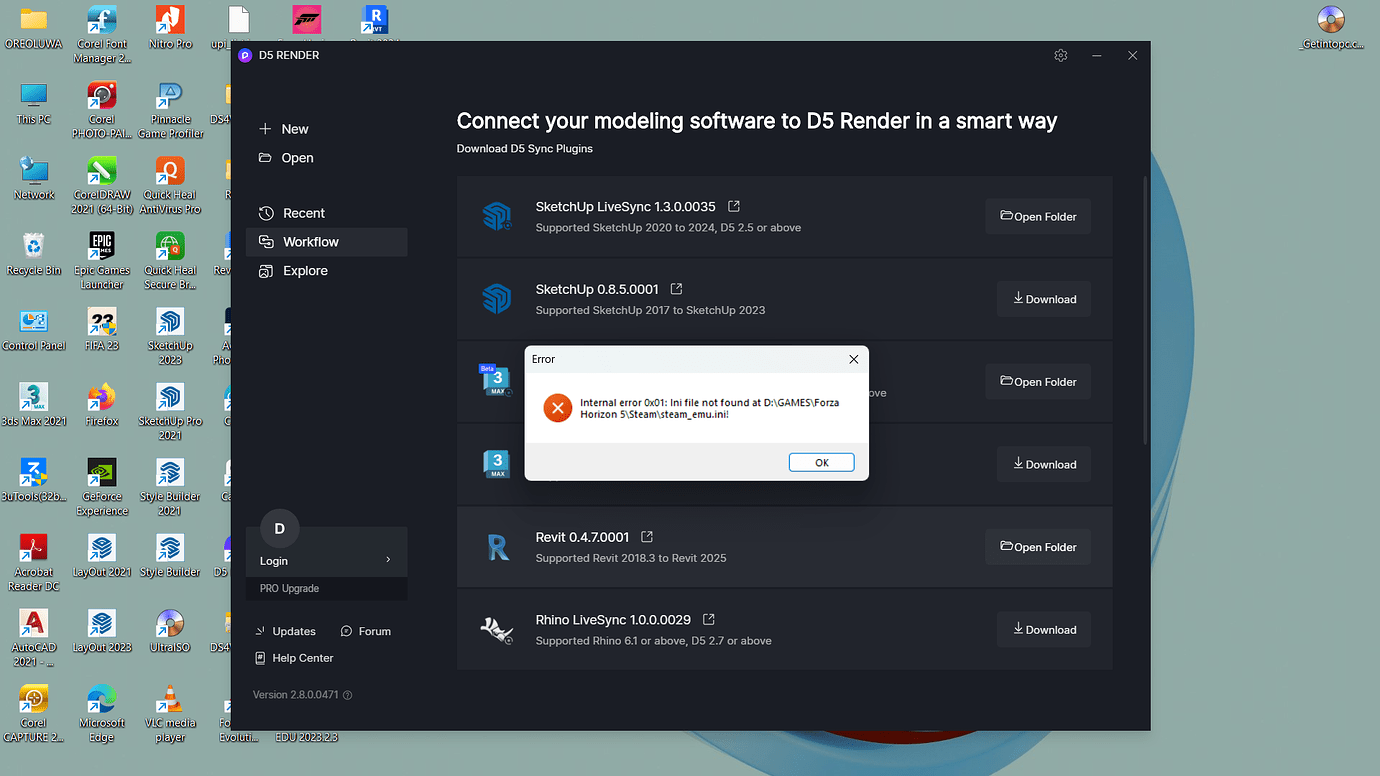This screenshot has height=776, width=1380.
Task: Click the SketchUp LiveSync plugin icon
Action: (497, 216)
